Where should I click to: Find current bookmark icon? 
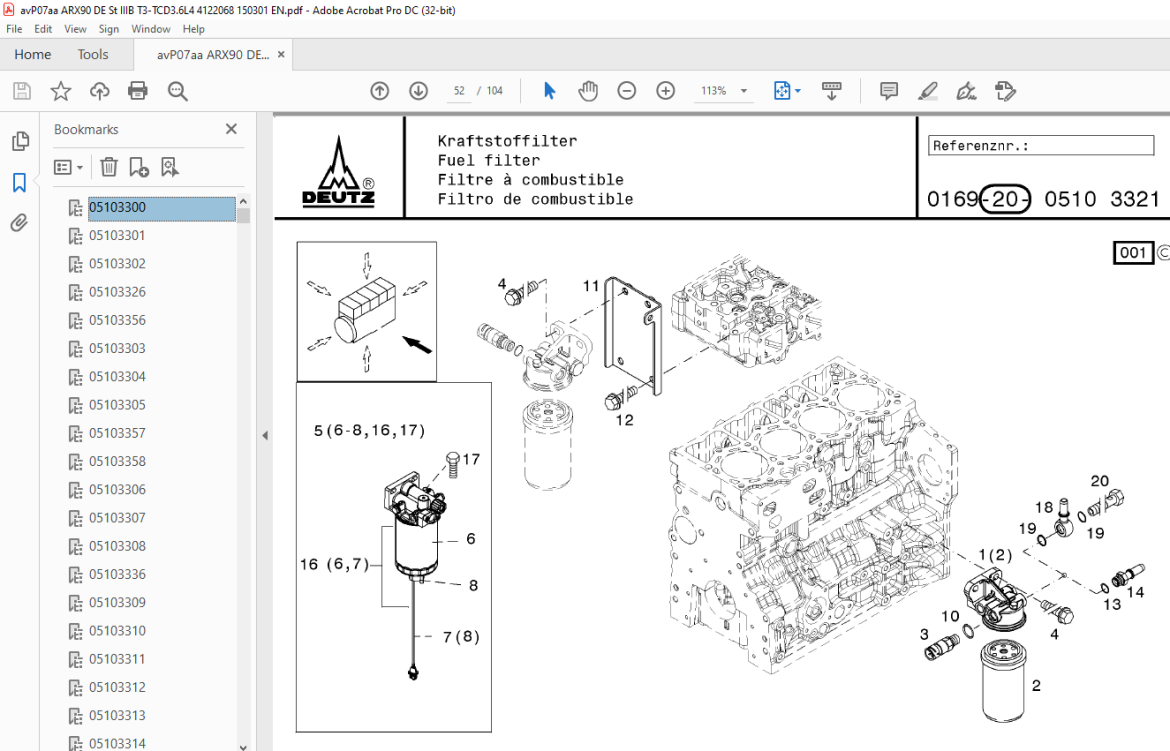point(170,167)
